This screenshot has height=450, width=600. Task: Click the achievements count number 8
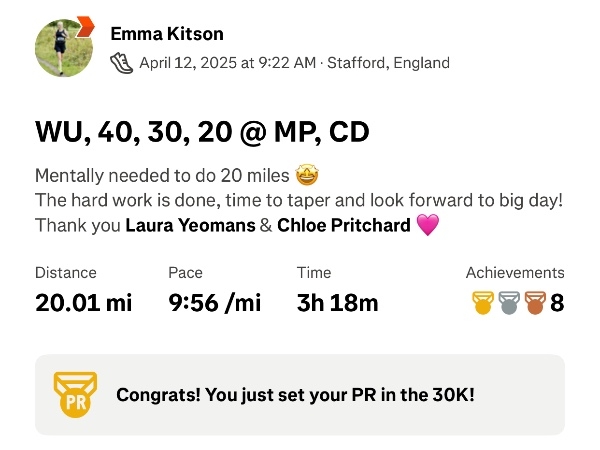557,303
